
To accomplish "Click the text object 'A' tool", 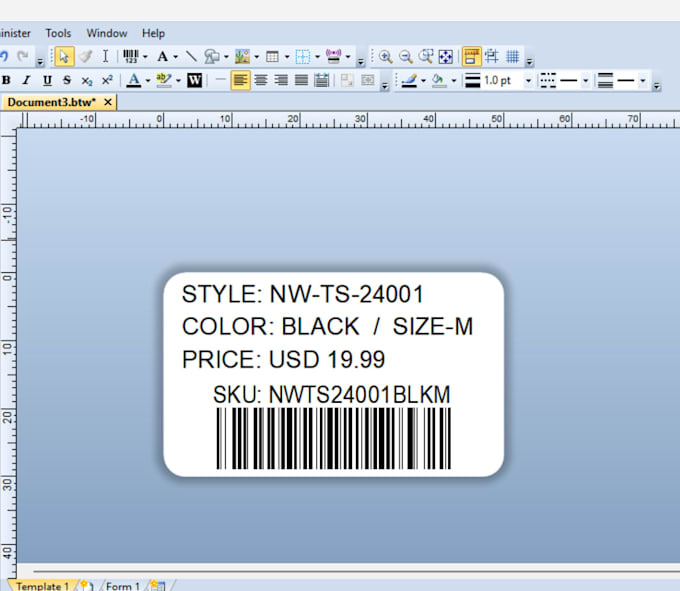I will [162, 56].
